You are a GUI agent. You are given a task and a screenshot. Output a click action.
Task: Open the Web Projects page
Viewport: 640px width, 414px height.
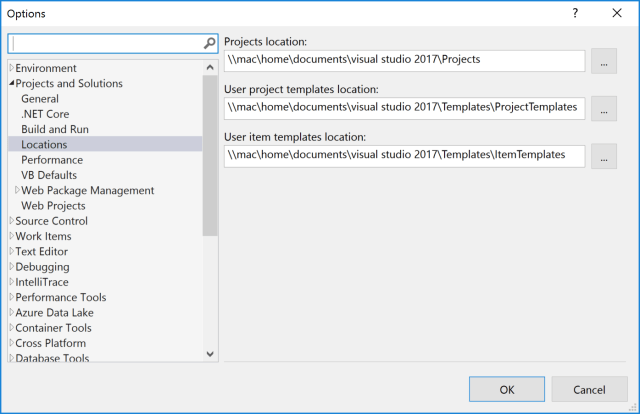click(x=53, y=206)
